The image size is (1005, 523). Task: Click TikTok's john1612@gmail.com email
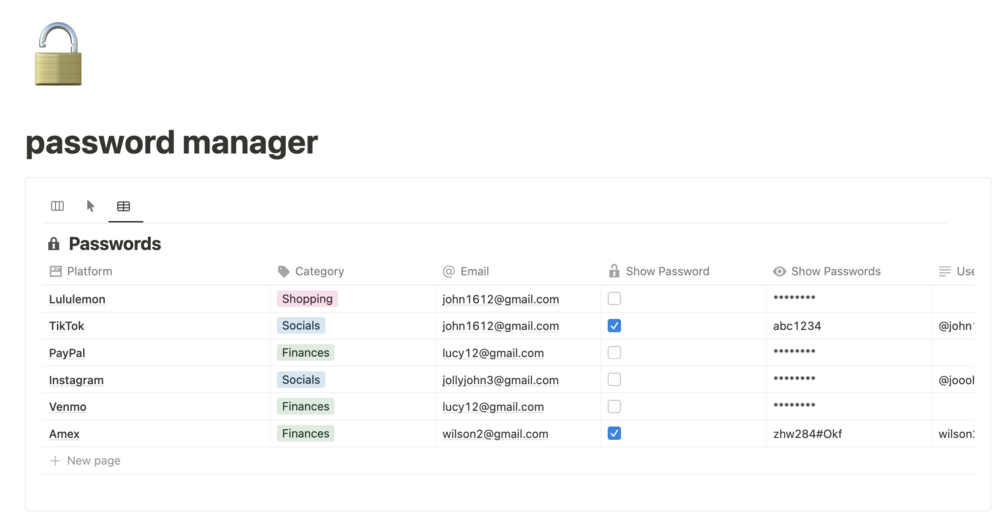501,326
